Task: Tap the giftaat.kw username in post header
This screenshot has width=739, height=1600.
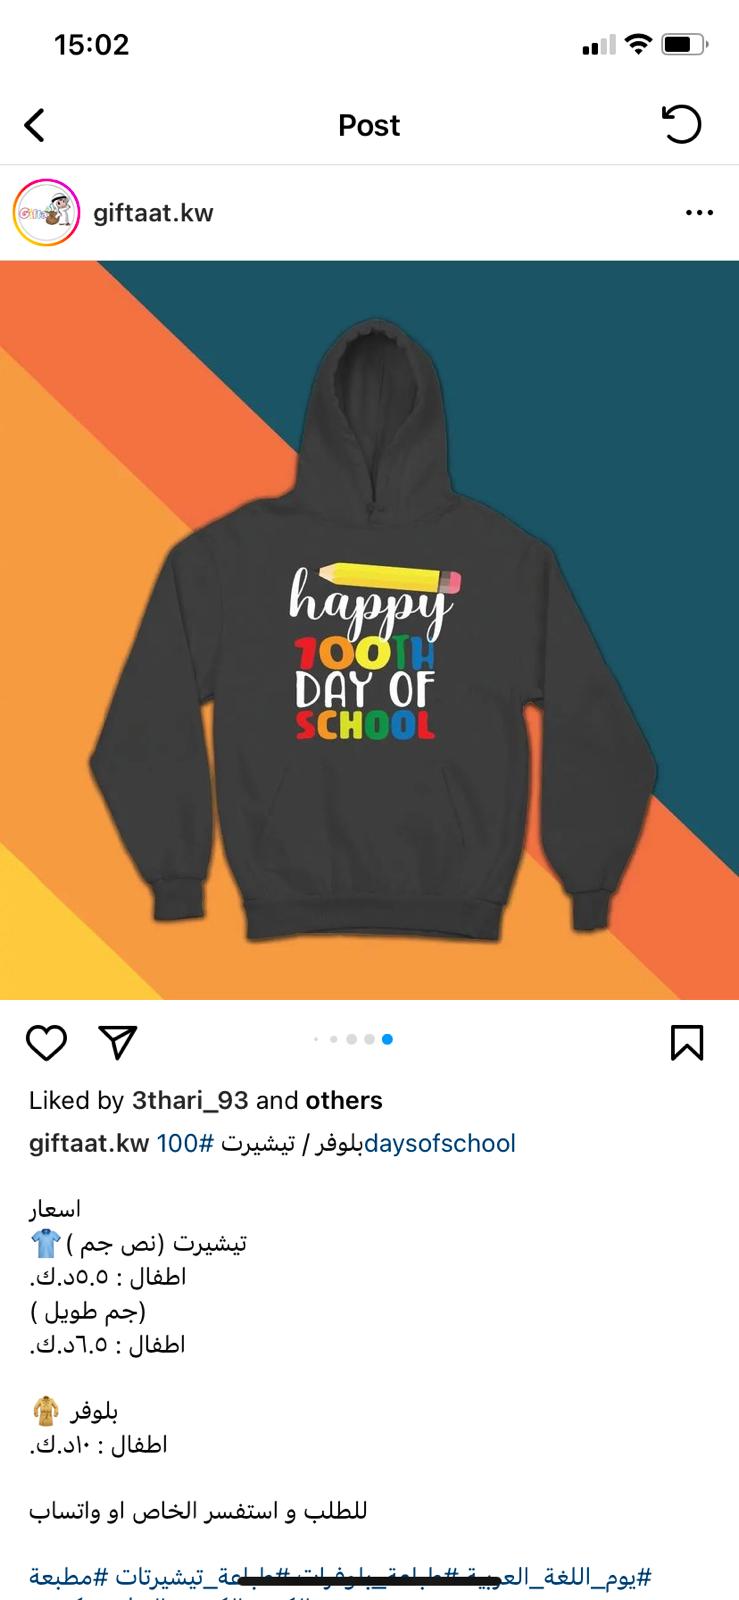Action: click(153, 213)
